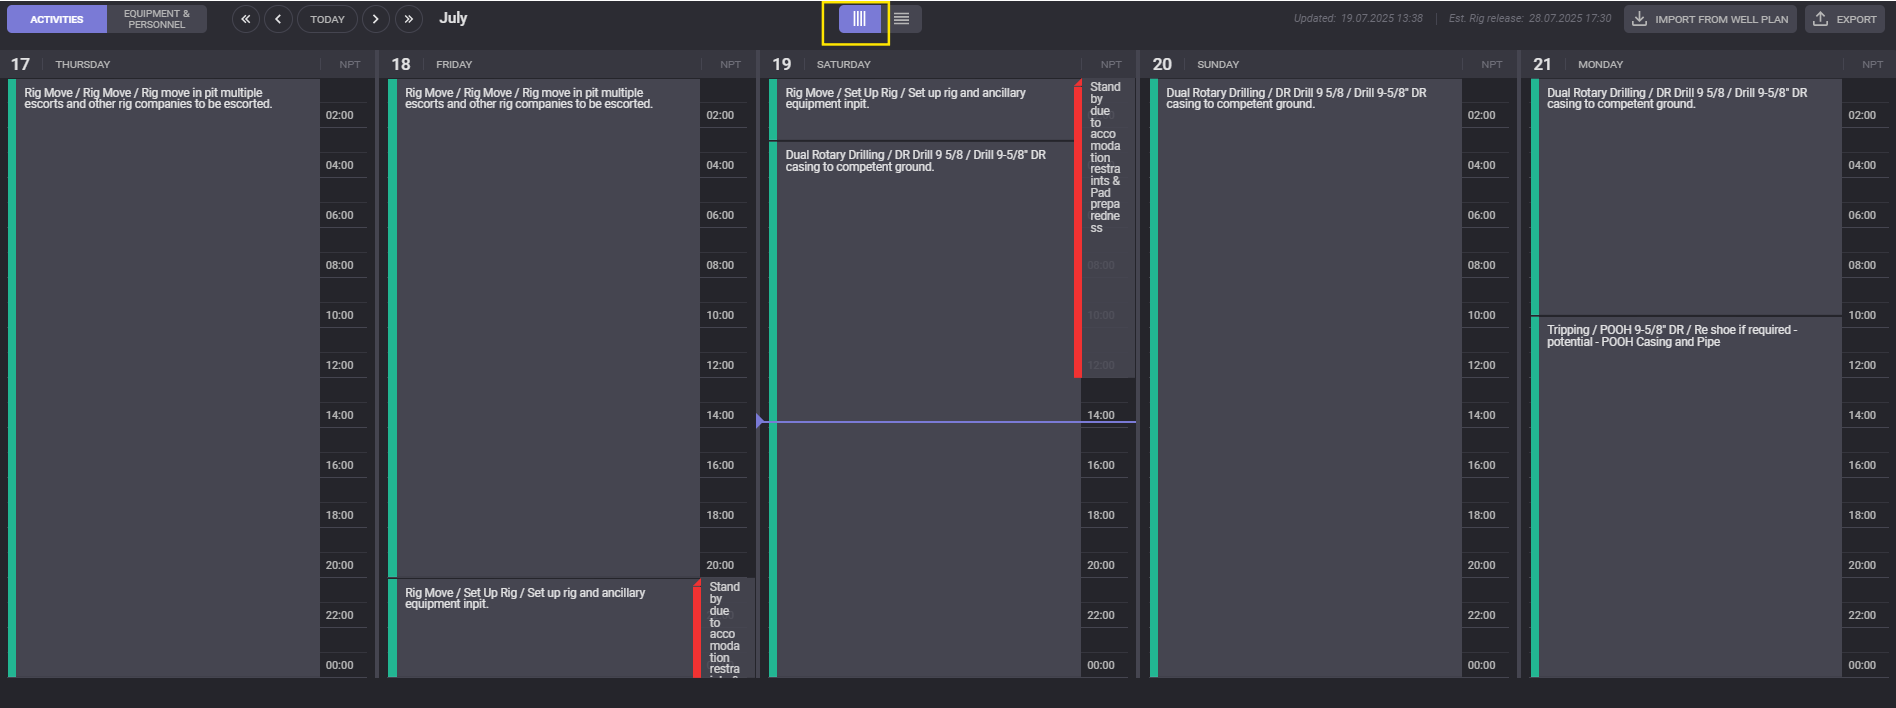Click Import From Well Plan
The image size is (1896, 708).
1710,19
